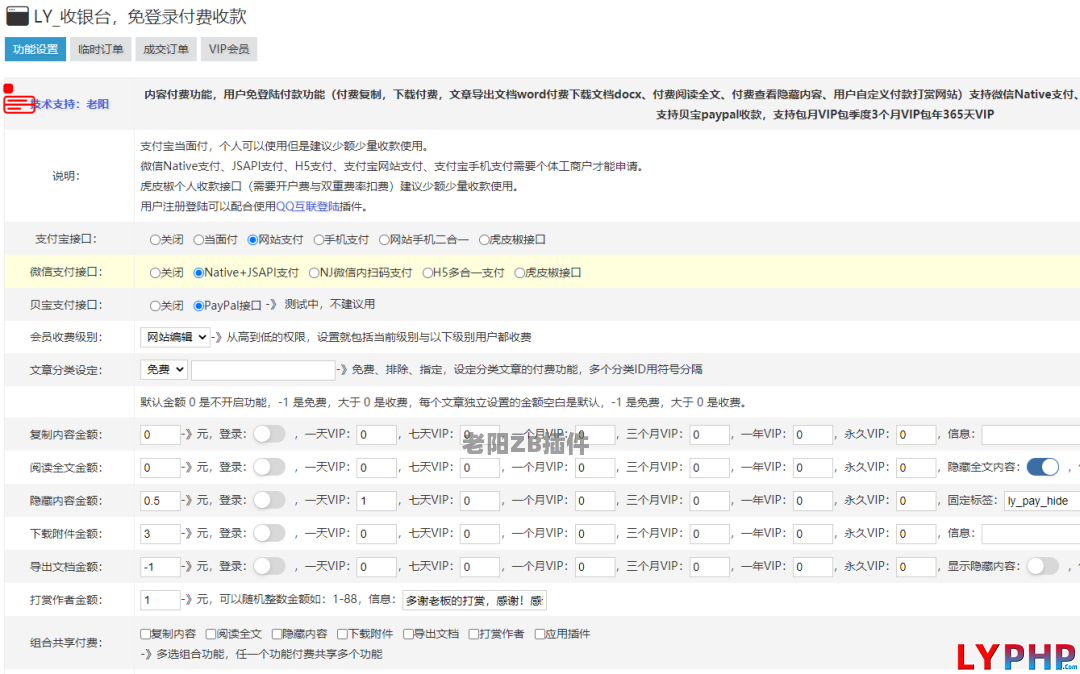
Task: Check 阅读全文 in 组合共享付费
Action: coord(211,634)
